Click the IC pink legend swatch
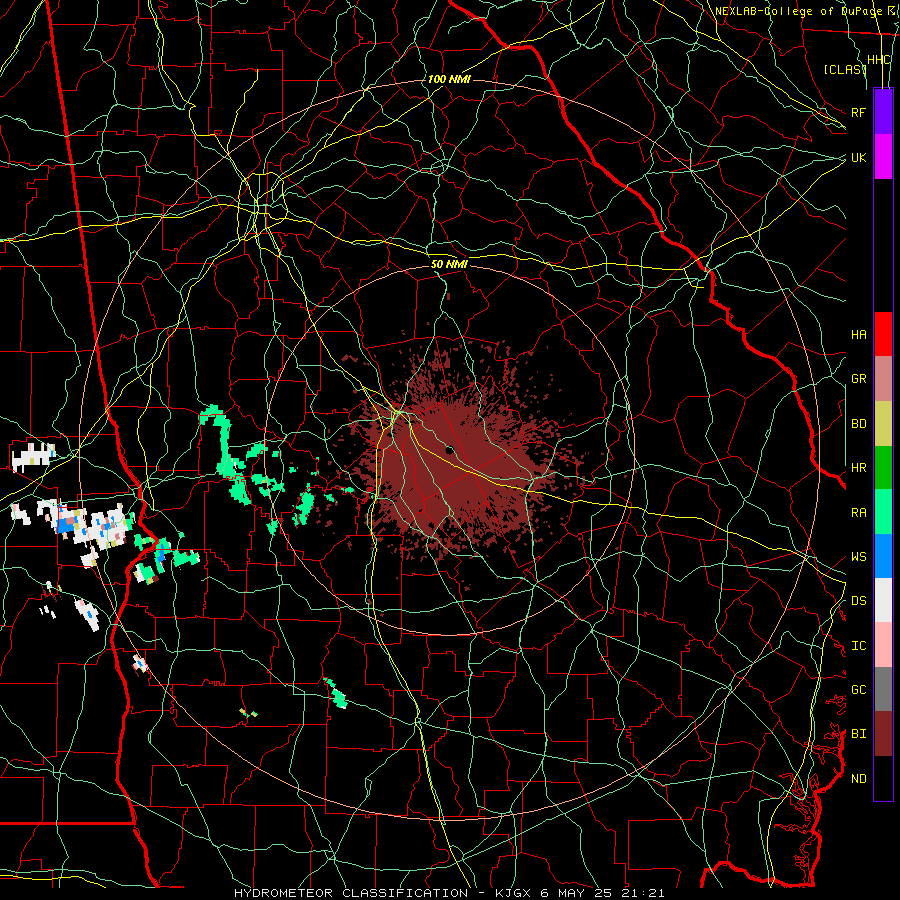Viewport: 900px width, 900px height. pos(883,645)
